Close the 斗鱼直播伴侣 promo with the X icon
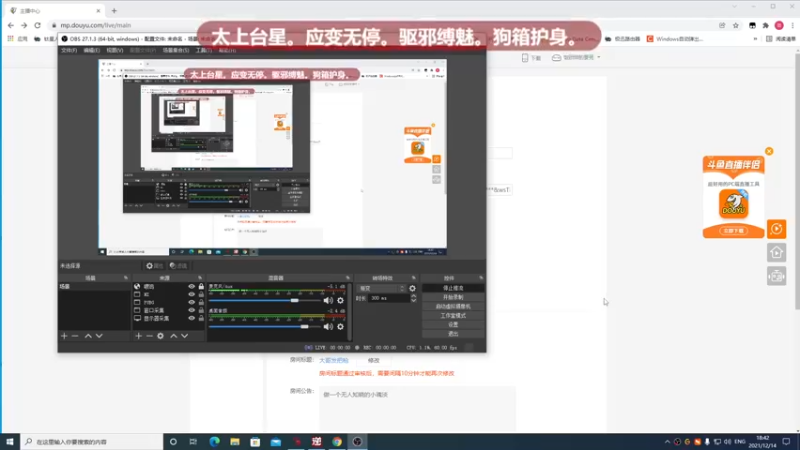This screenshot has height=450, width=800. (x=769, y=152)
